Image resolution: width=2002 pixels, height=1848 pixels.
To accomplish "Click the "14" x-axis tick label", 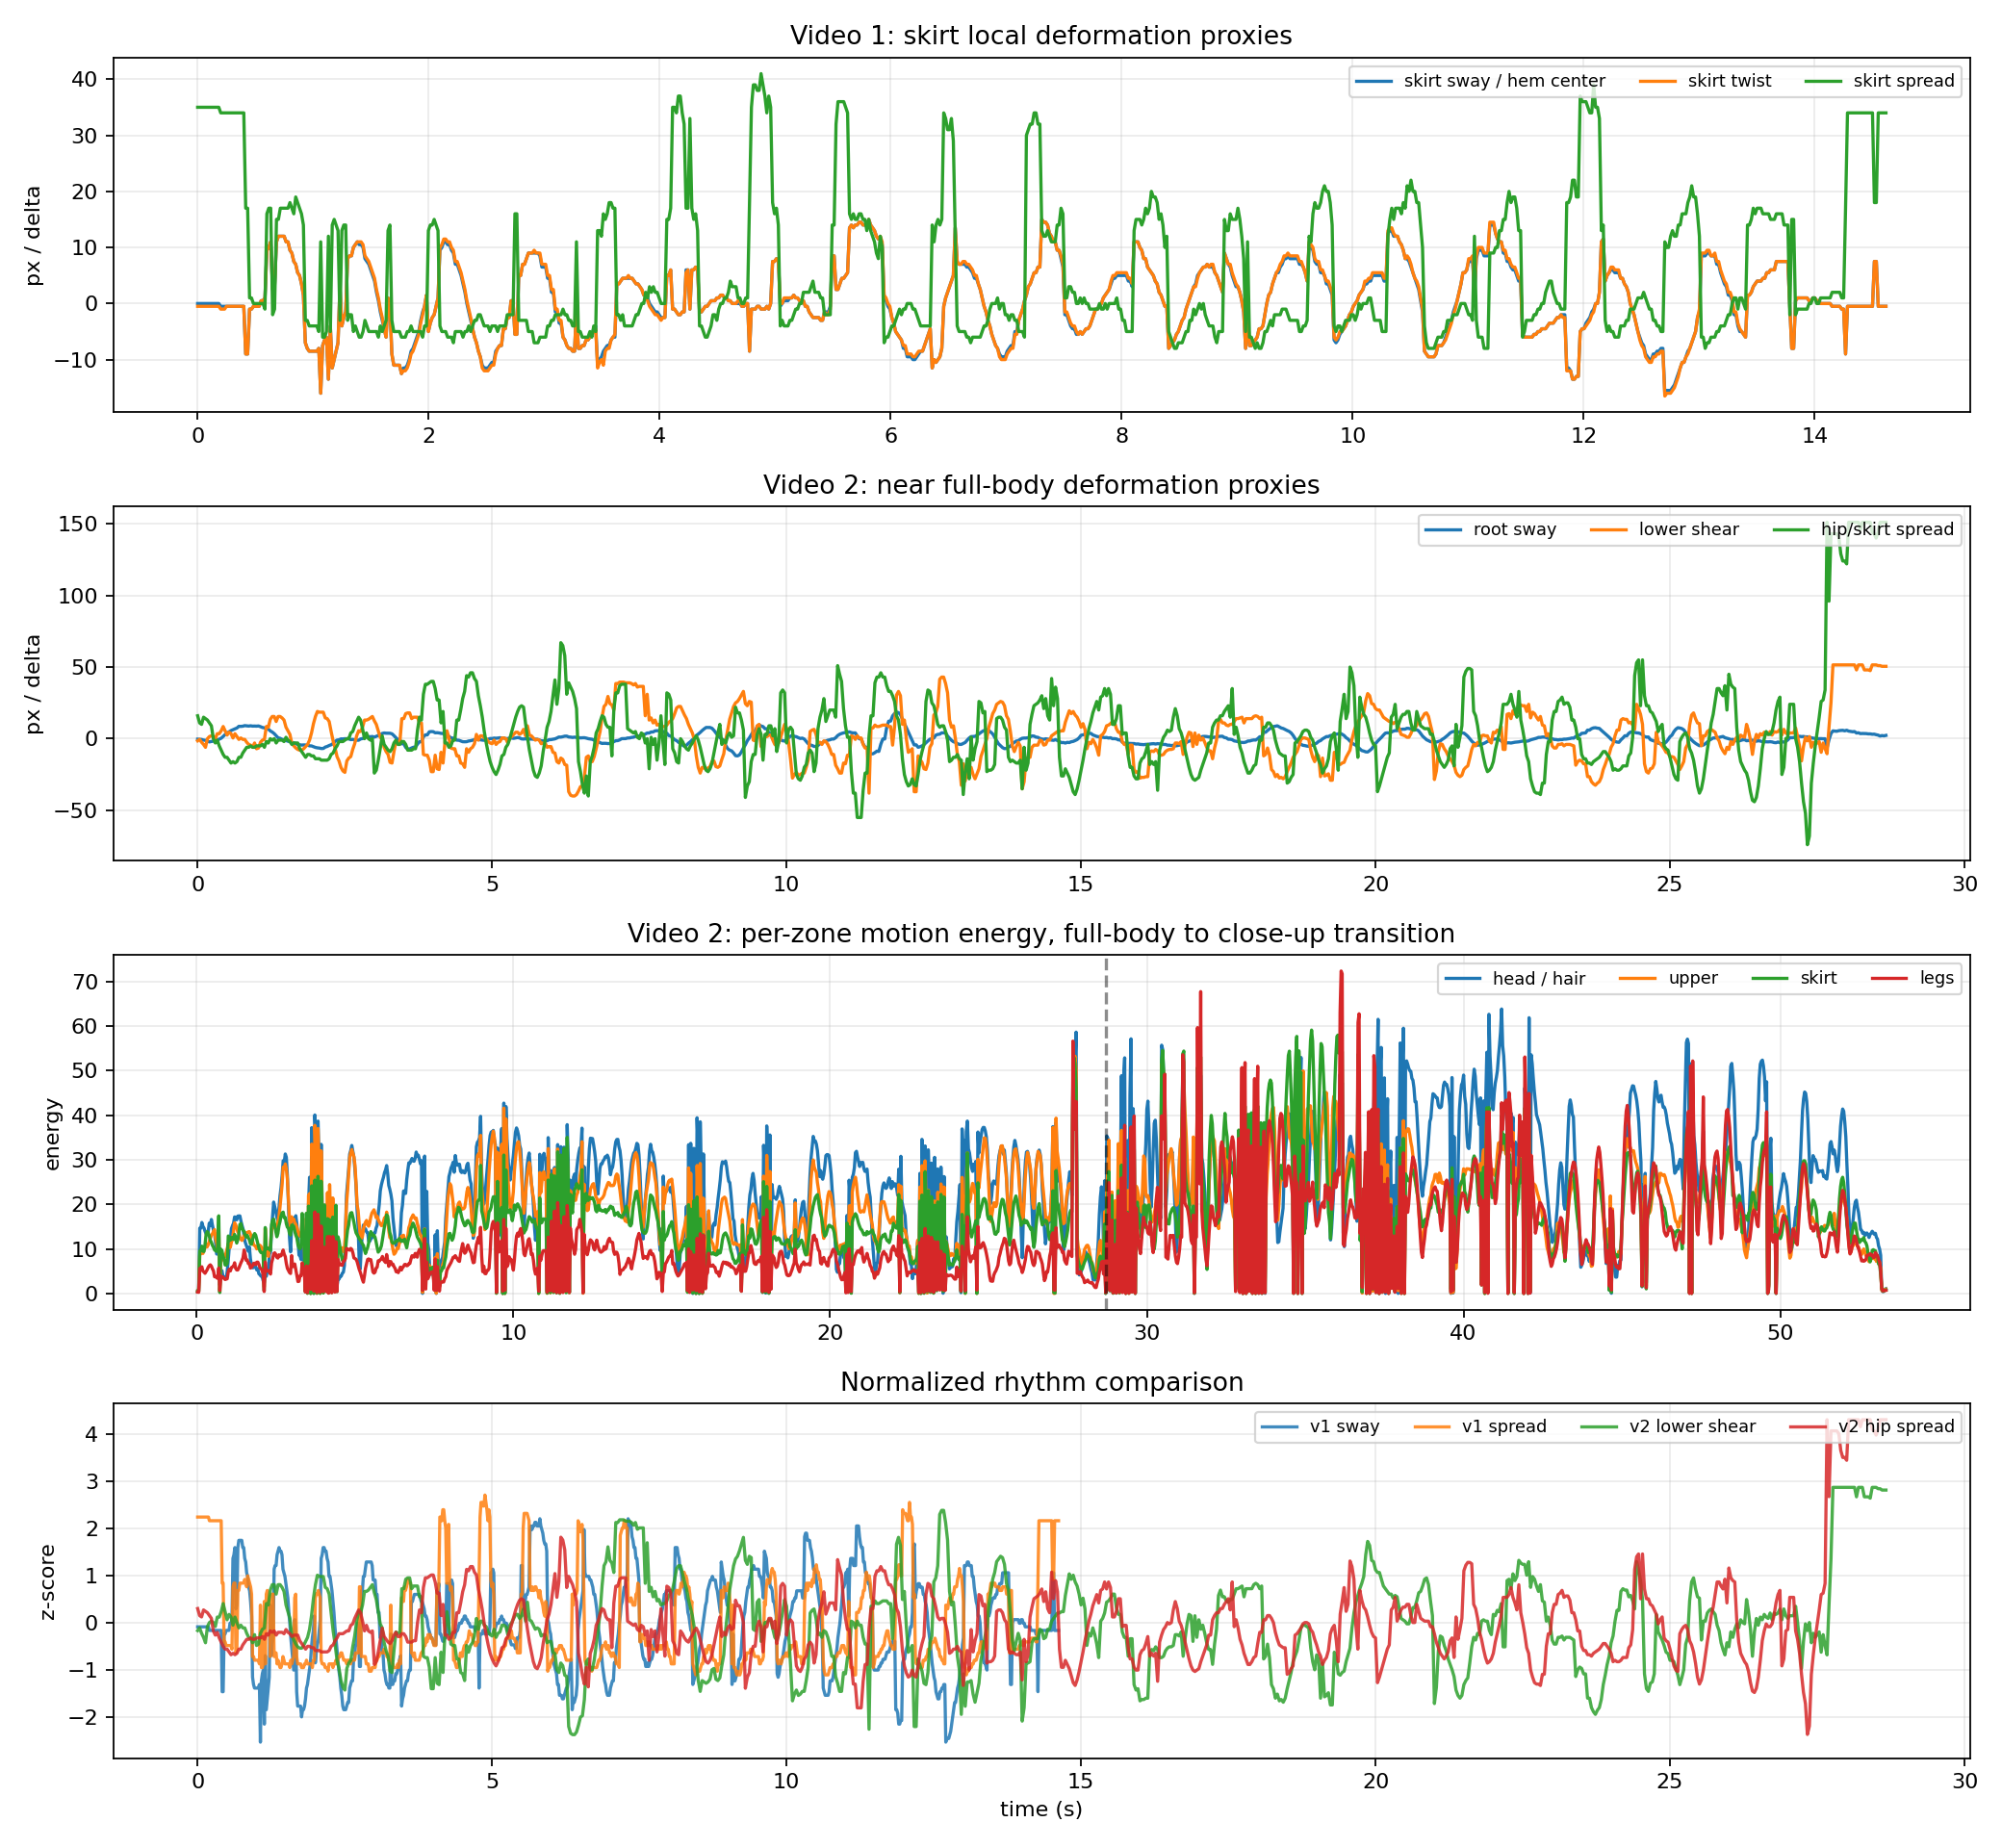I will pyautogui.click(x=1814, y=435).
